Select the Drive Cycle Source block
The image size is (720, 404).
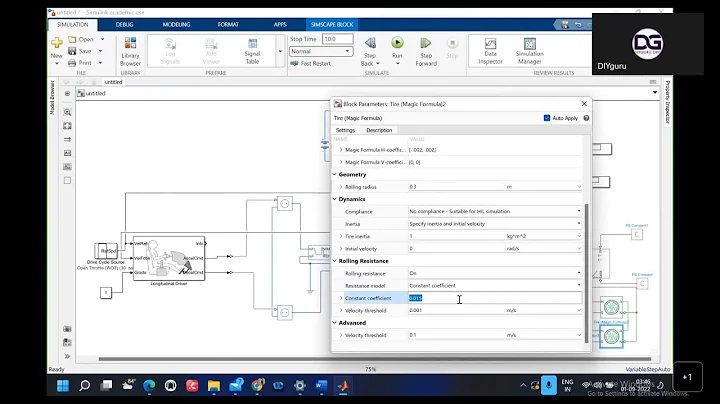[106, 251]
